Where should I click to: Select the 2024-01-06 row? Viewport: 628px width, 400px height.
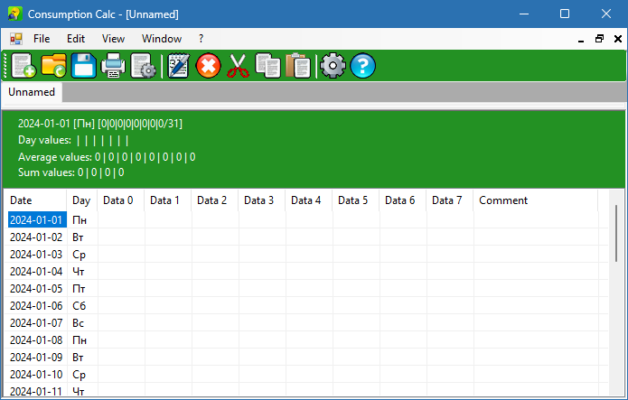(x=308, y=306)
